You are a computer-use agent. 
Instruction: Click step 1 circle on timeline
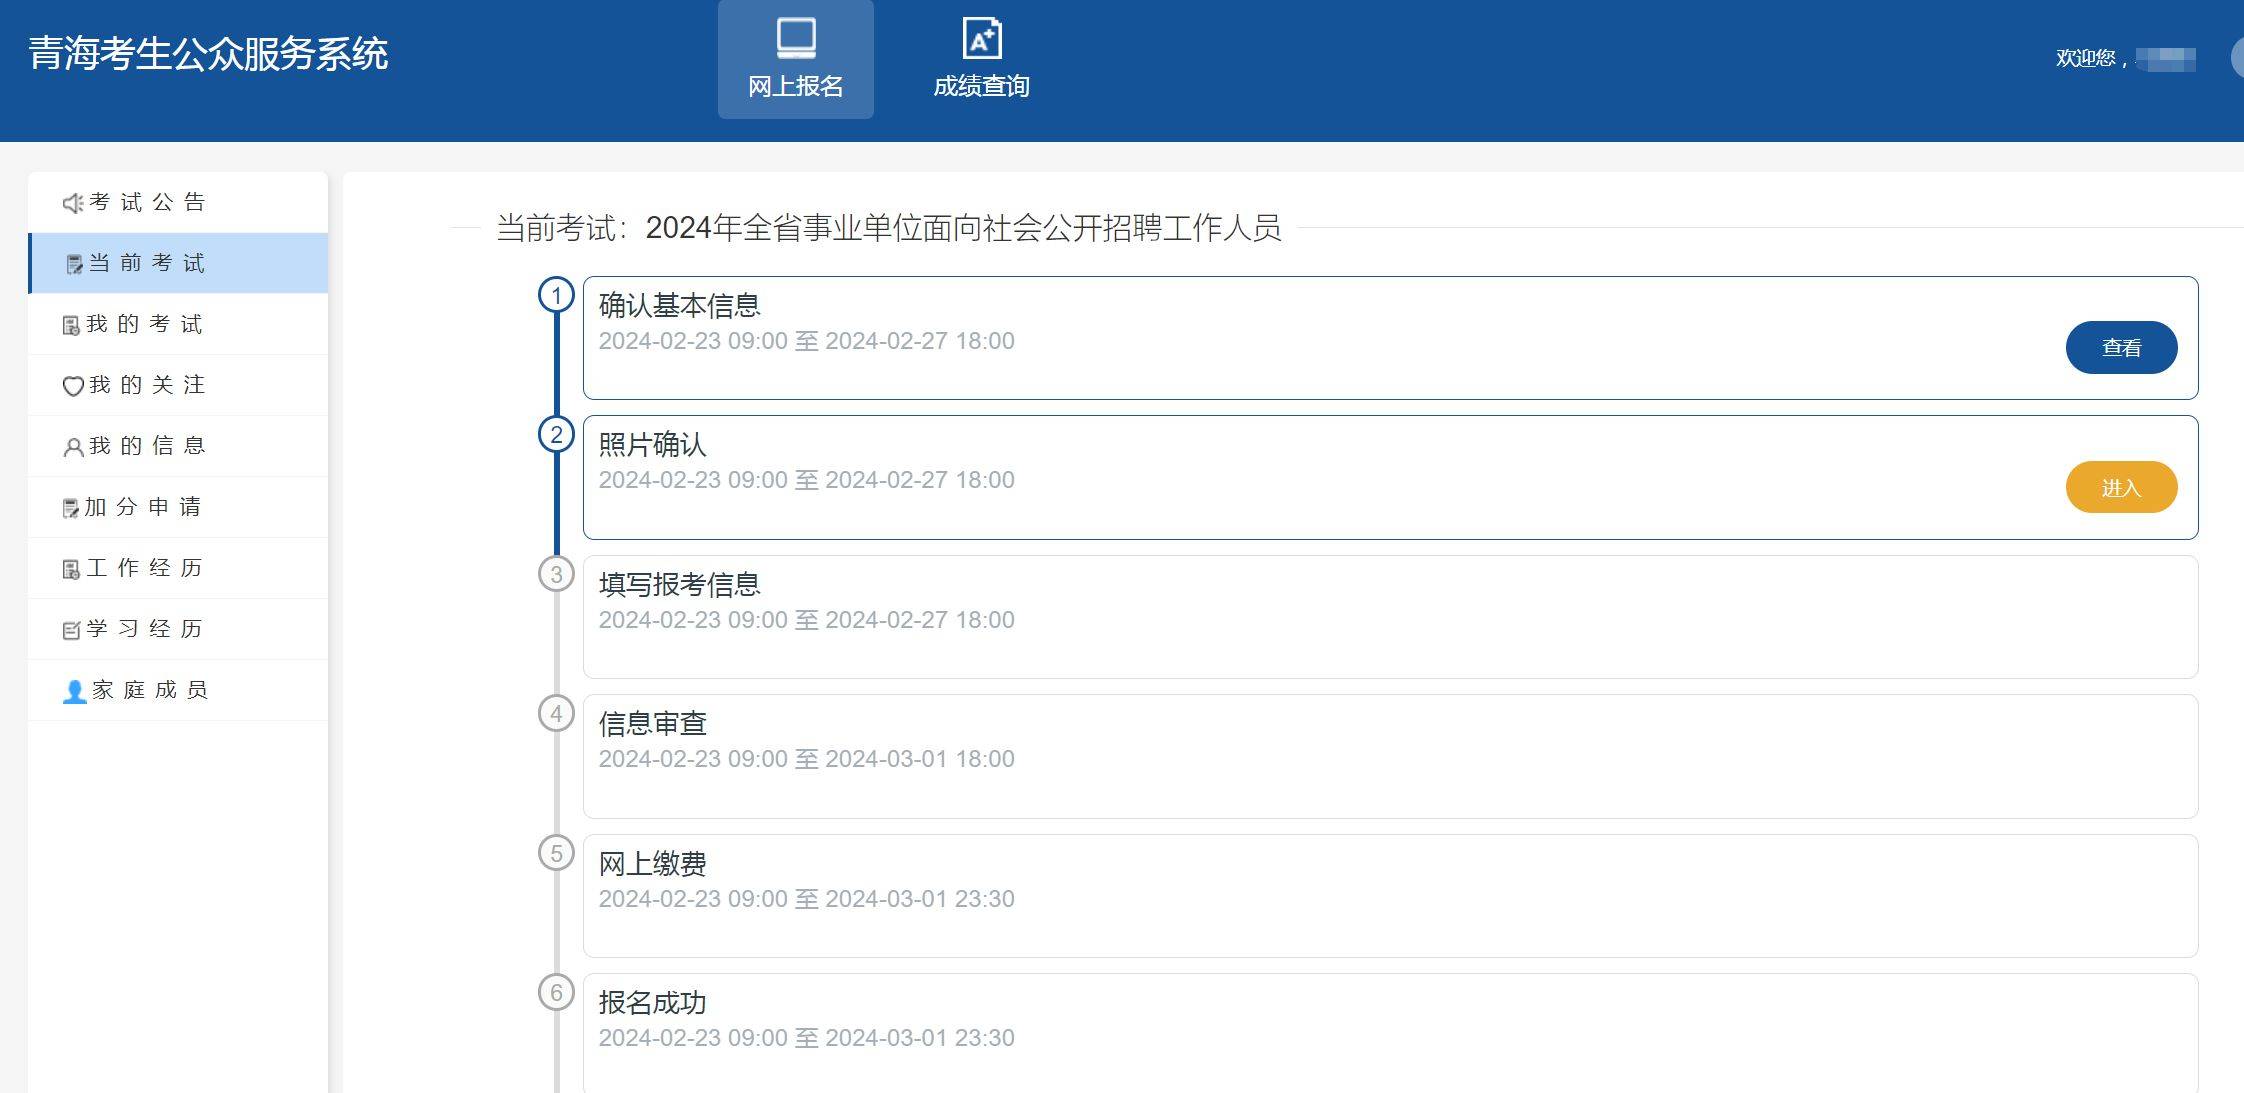[556, 295]
